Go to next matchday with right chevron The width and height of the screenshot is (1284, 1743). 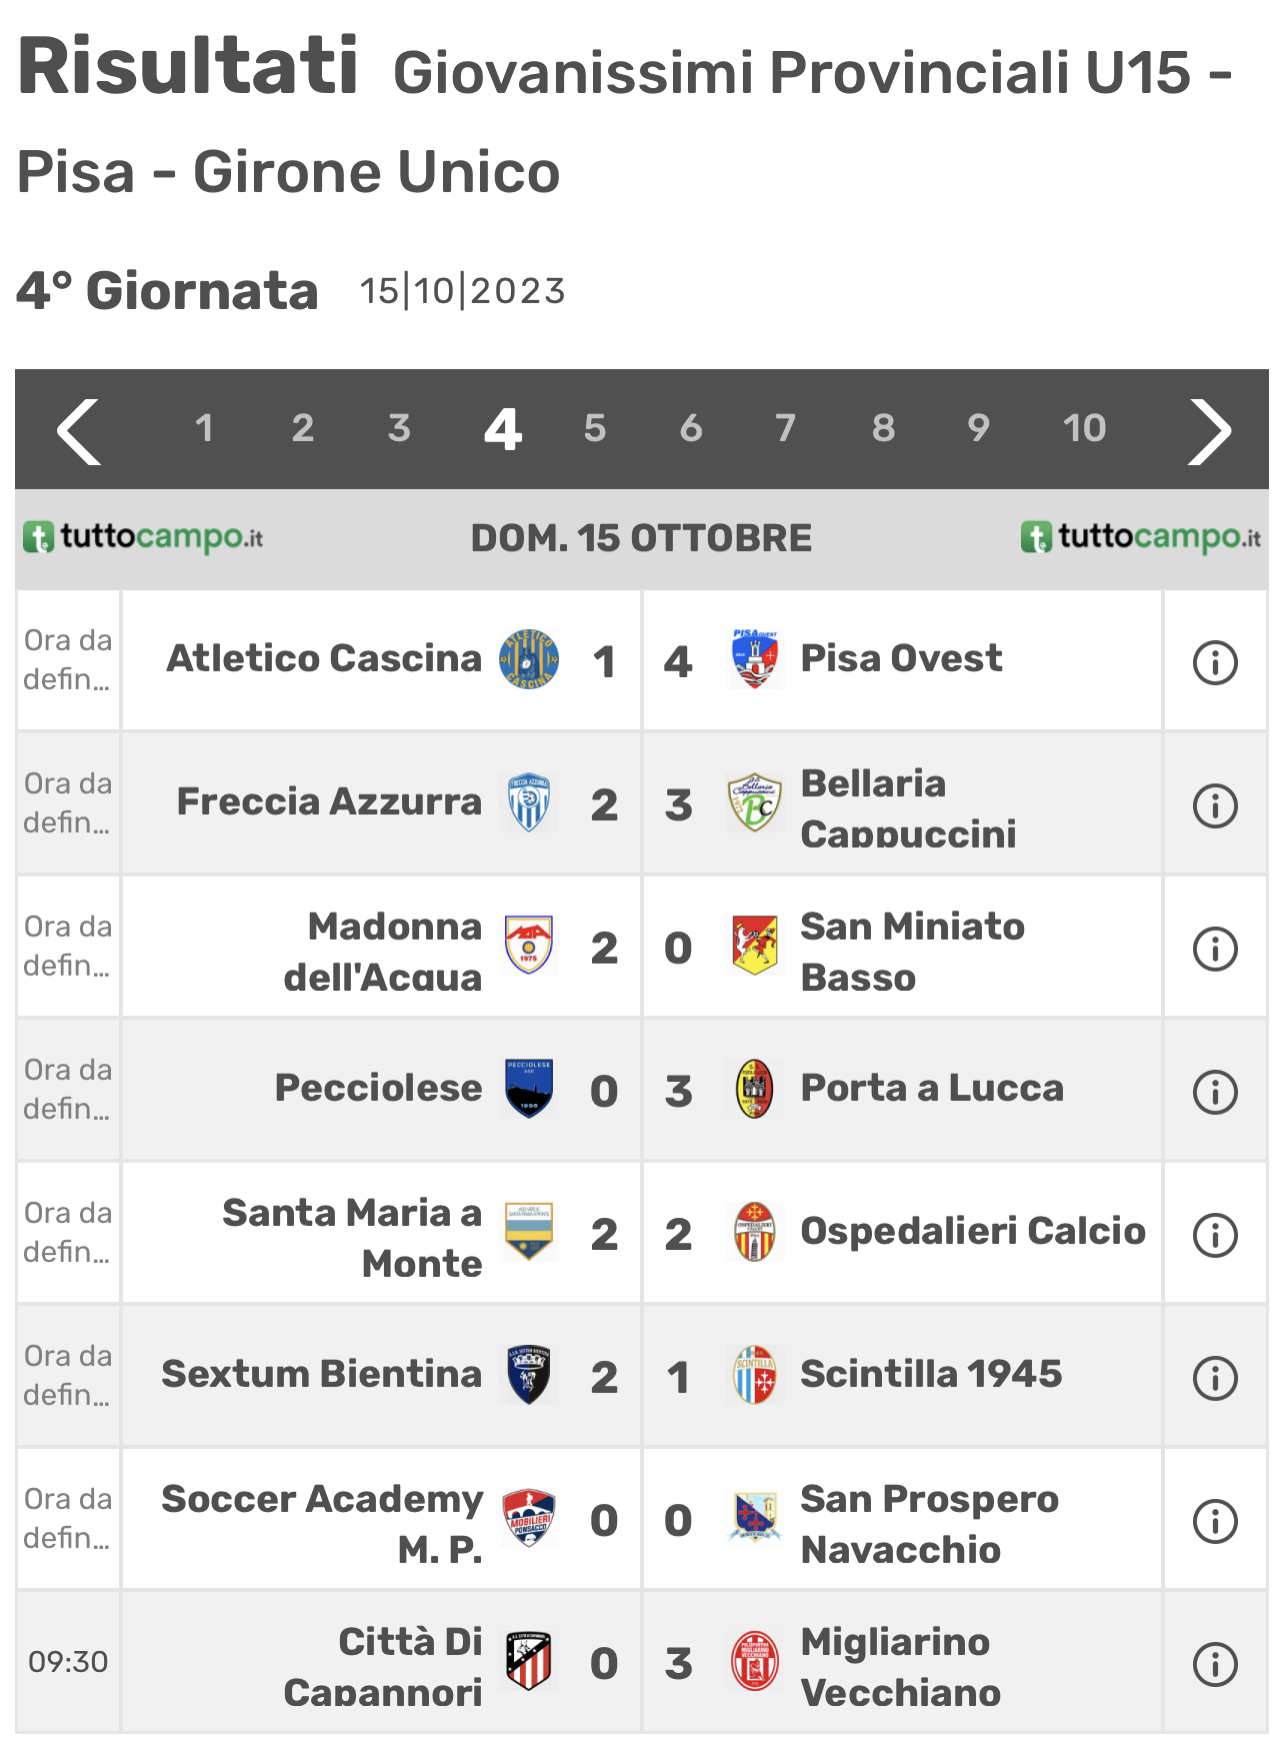point(1209,431)
